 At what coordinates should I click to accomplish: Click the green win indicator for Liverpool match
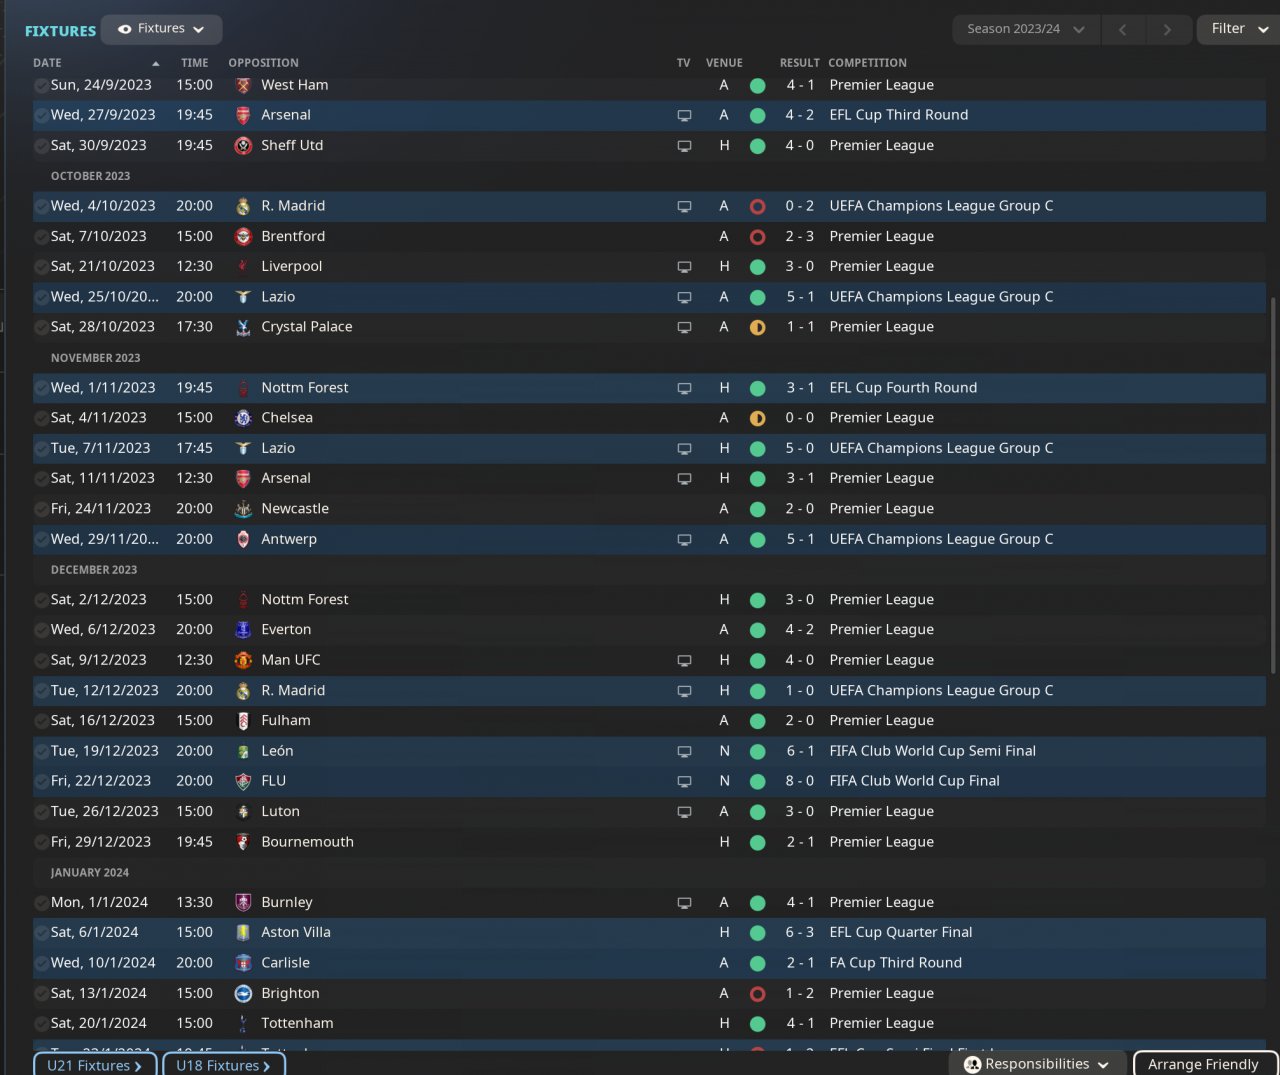click(x=757, y=267)
